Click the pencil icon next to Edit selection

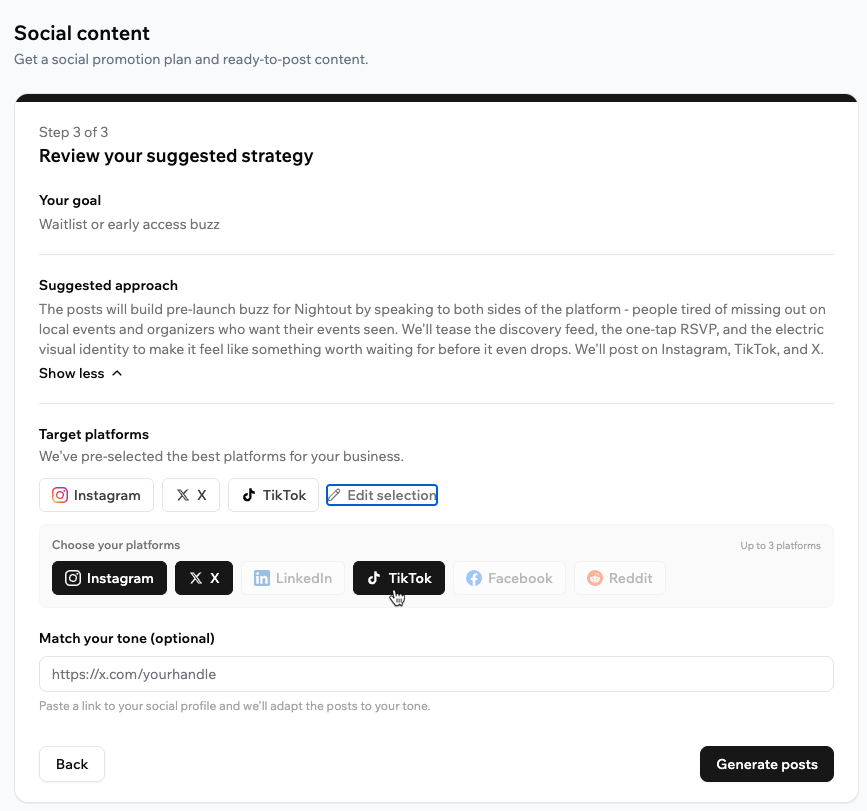pos(336,494)
